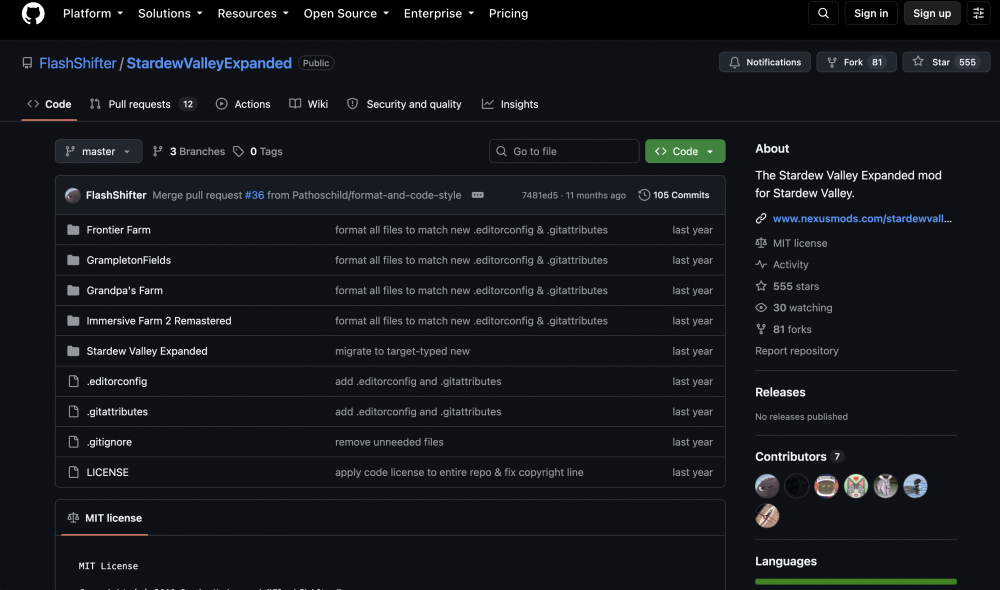
Task: Click the Report repository link
Action: pos(797,351)
